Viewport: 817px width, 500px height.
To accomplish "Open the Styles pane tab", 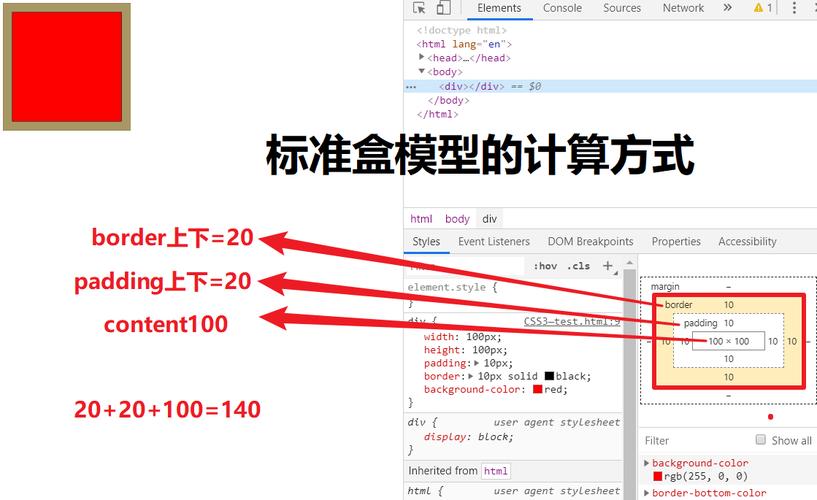I will [x=426, y=242].
